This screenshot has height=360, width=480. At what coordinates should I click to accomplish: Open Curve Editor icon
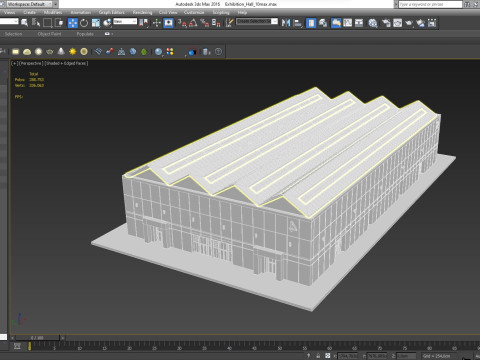tap(347, 23)
